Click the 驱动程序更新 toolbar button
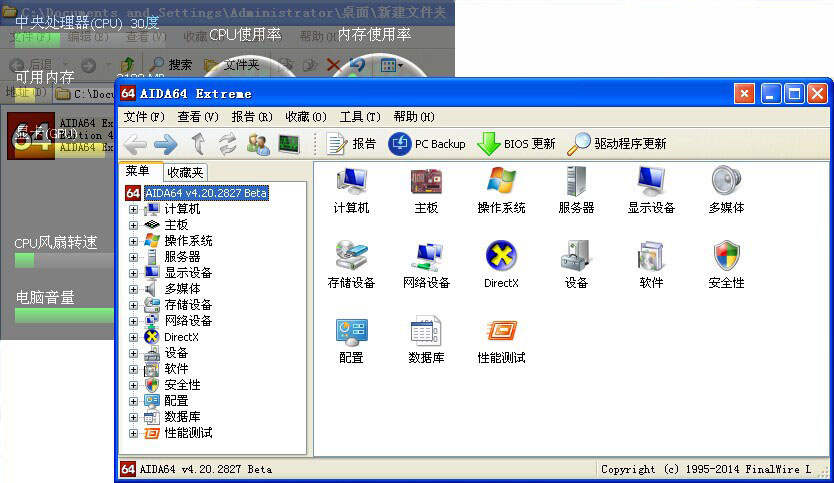834x483 pixels. (x=617, y=144)
